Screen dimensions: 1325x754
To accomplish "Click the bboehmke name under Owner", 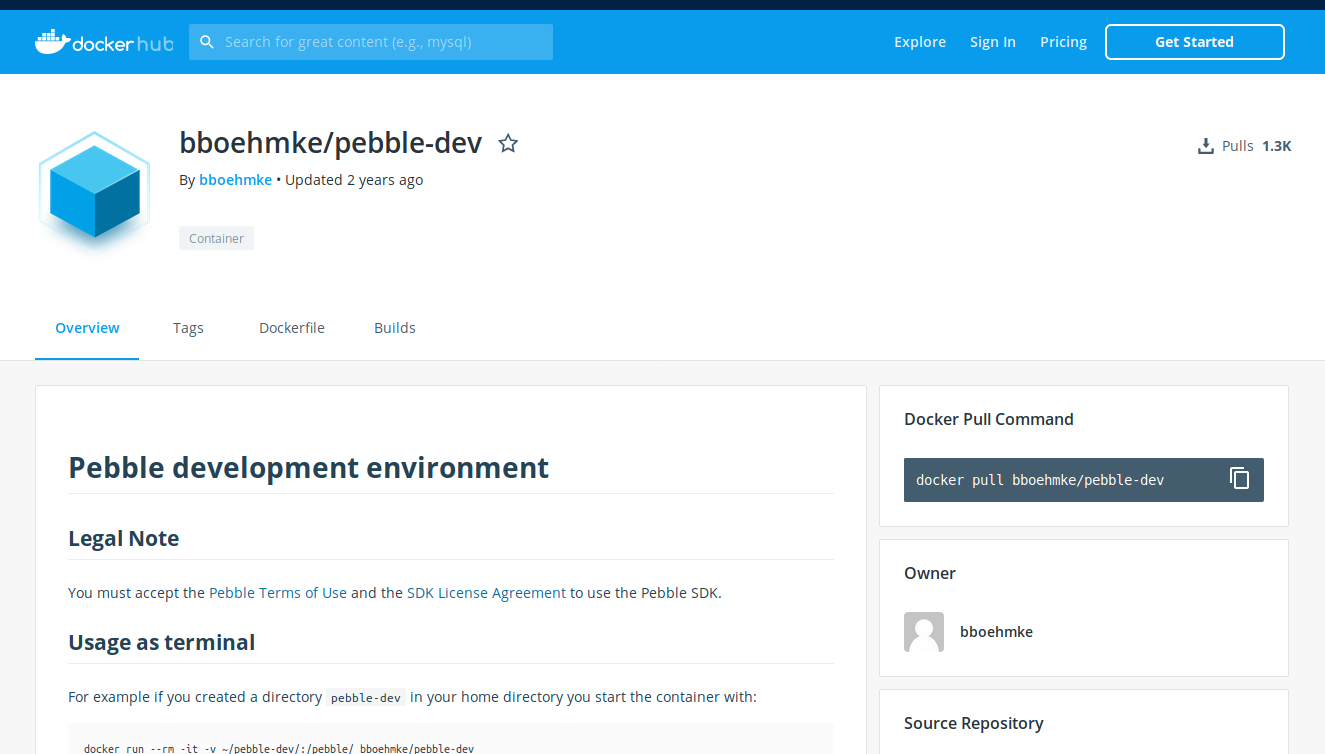I will [996, 632].
